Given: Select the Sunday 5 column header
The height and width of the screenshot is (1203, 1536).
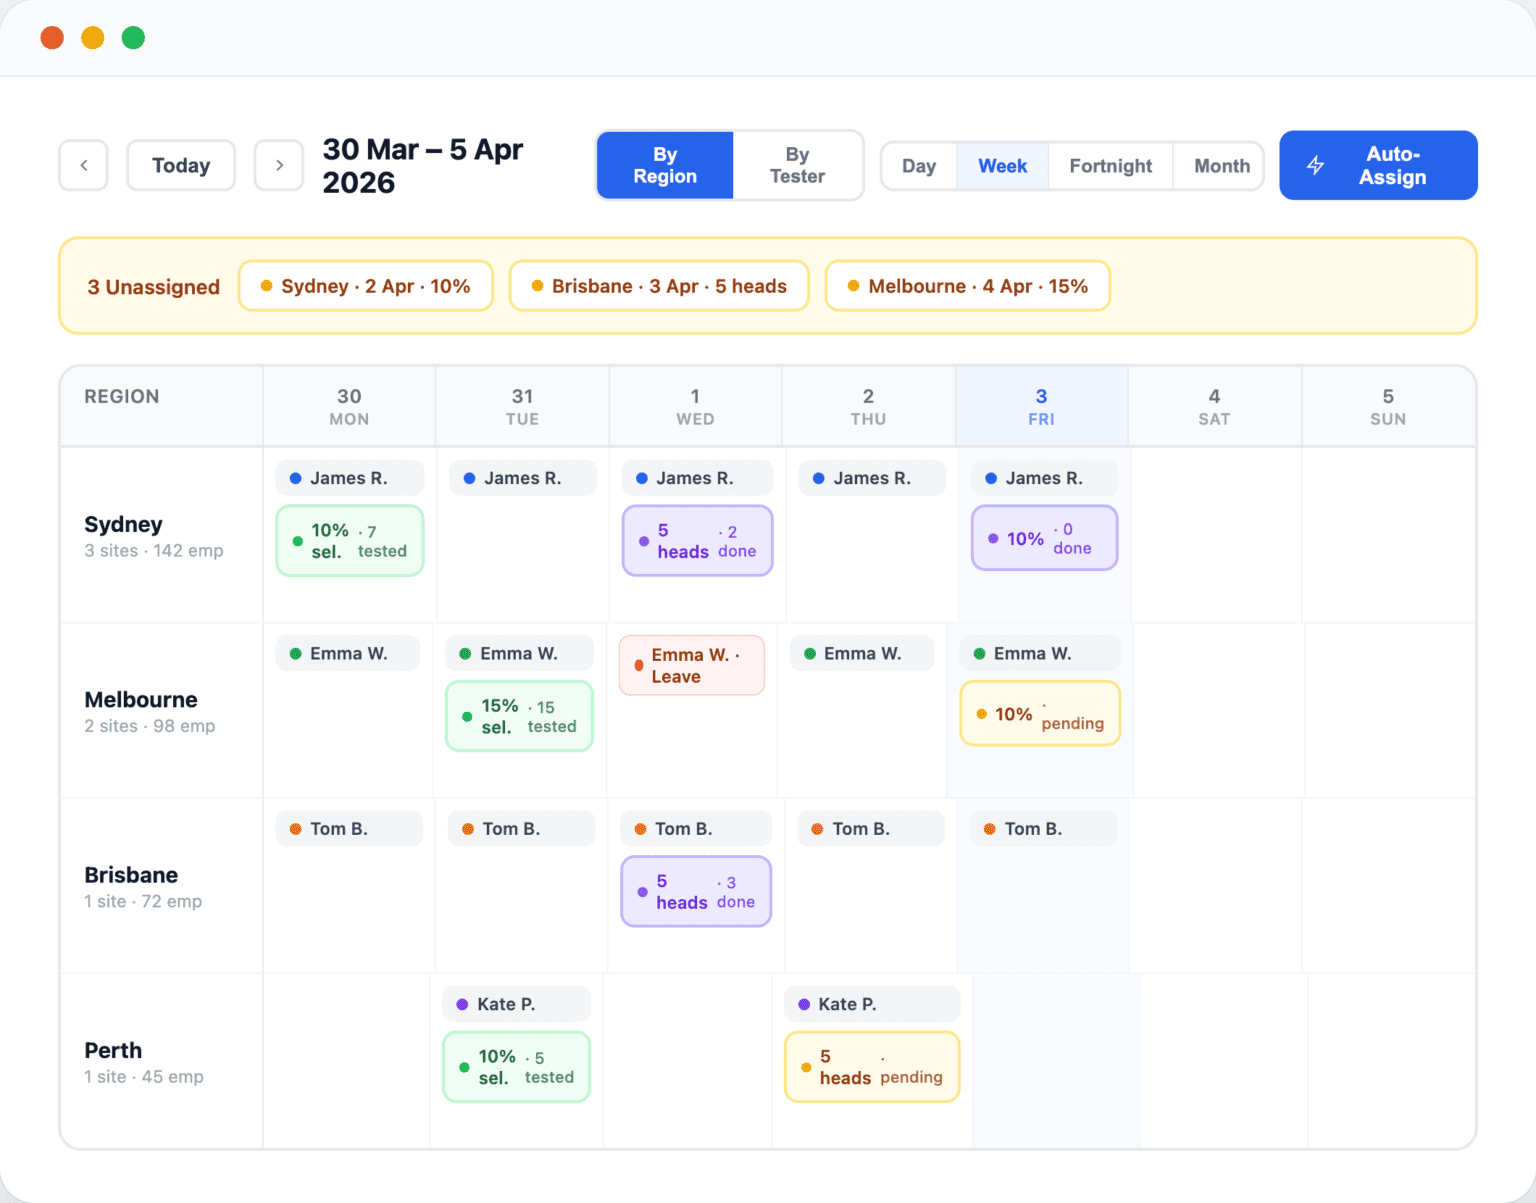Looking at the screenshot, I should [x=1388, y=406].
